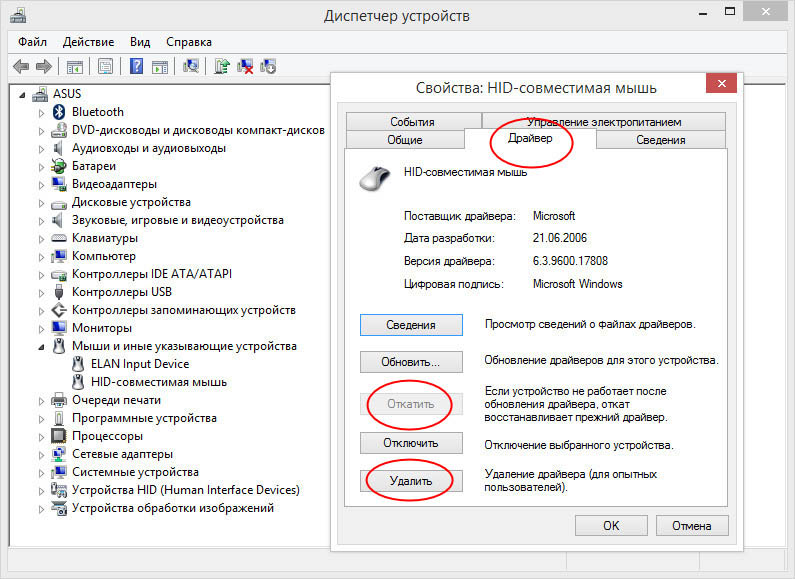The image size is (795, 579).
Task: Select HID-совместимая мышь in device tree
Action: (159, 382)
